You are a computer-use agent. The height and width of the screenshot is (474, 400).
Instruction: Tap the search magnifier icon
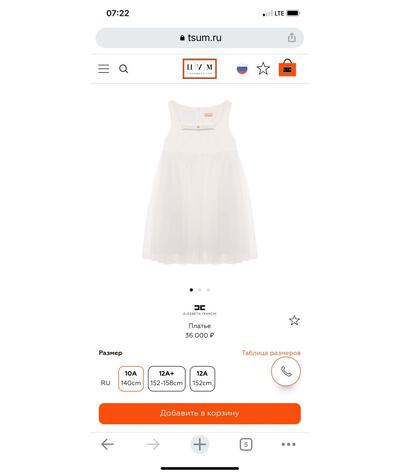(x=123, y=69)
